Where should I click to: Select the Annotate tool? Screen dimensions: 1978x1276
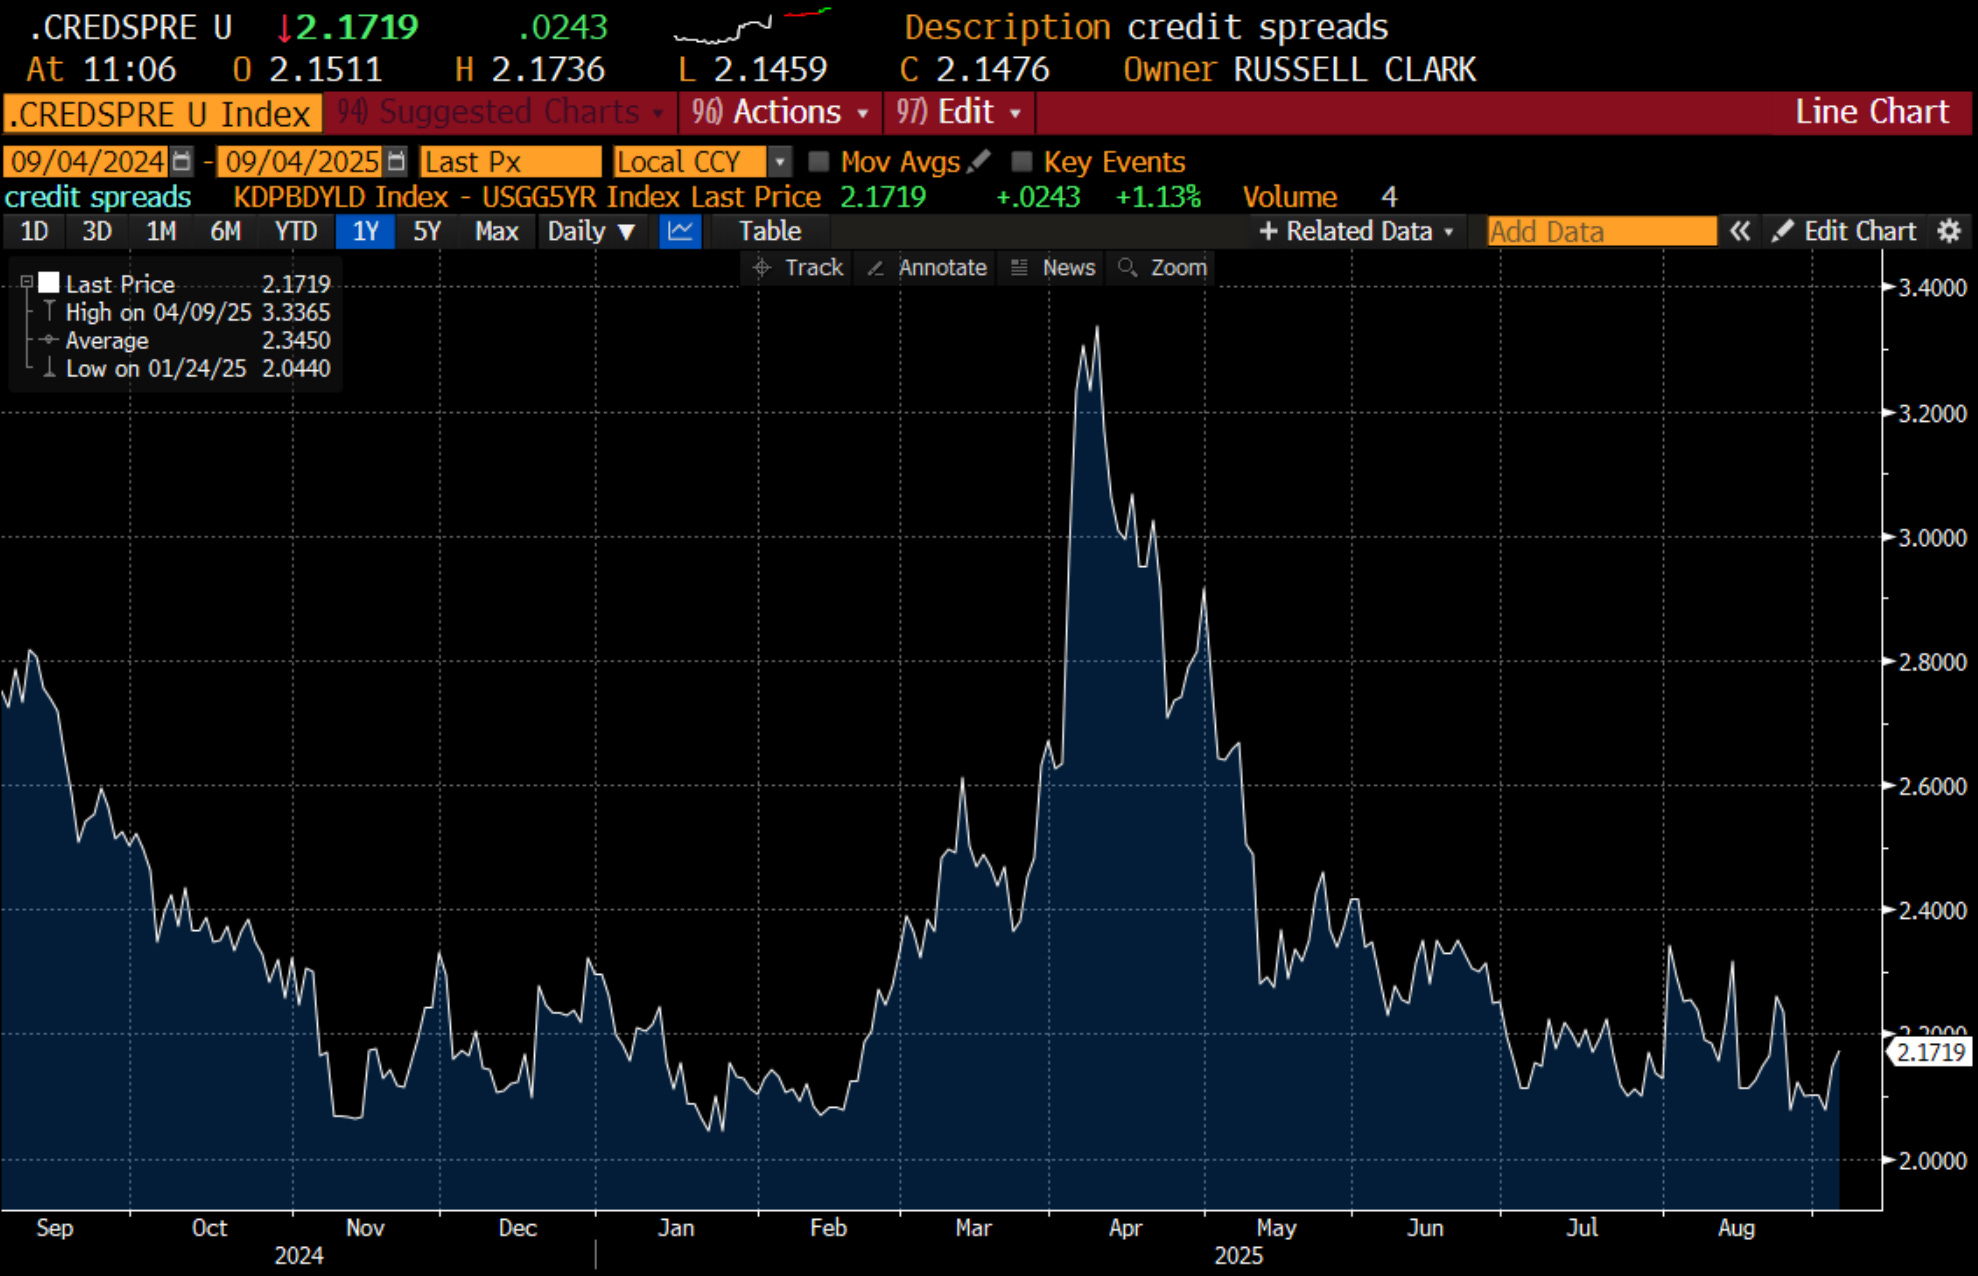point(927,268)
